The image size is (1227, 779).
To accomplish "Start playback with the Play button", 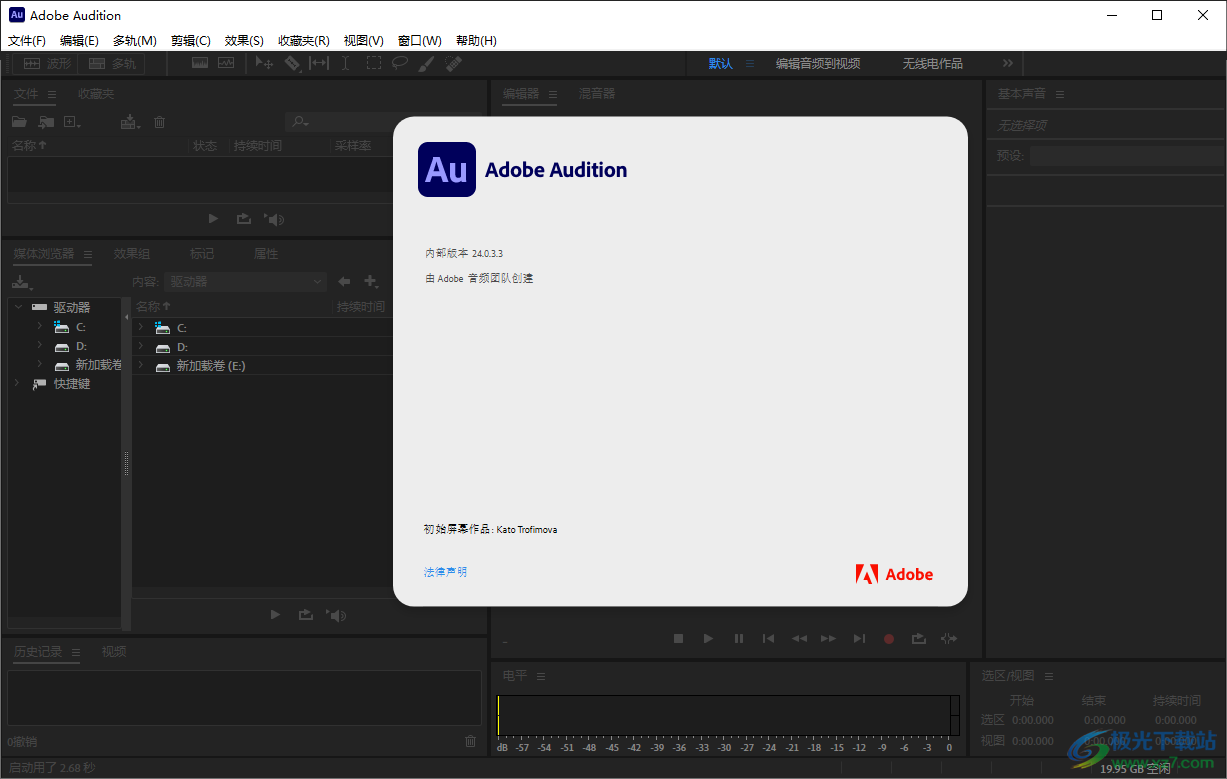I will (708, 638).
